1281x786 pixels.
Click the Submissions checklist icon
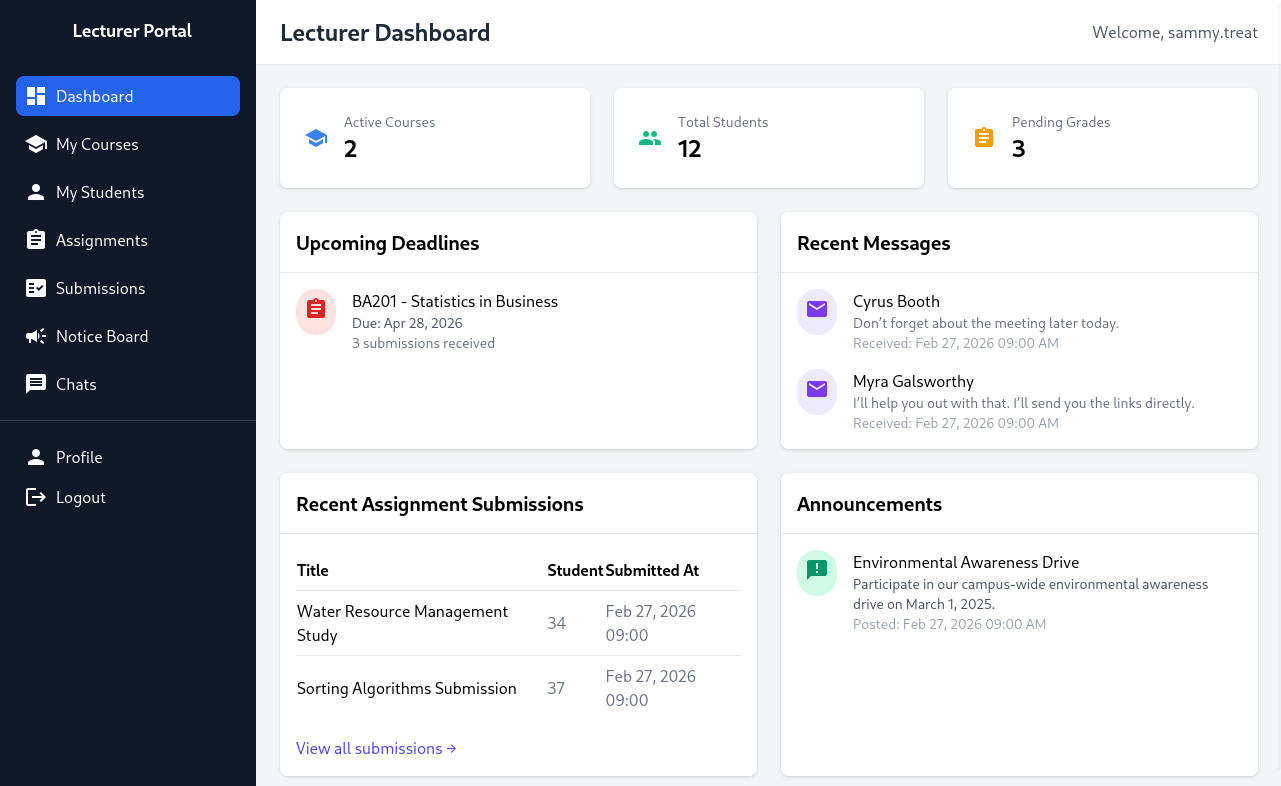tap(36, 288)
